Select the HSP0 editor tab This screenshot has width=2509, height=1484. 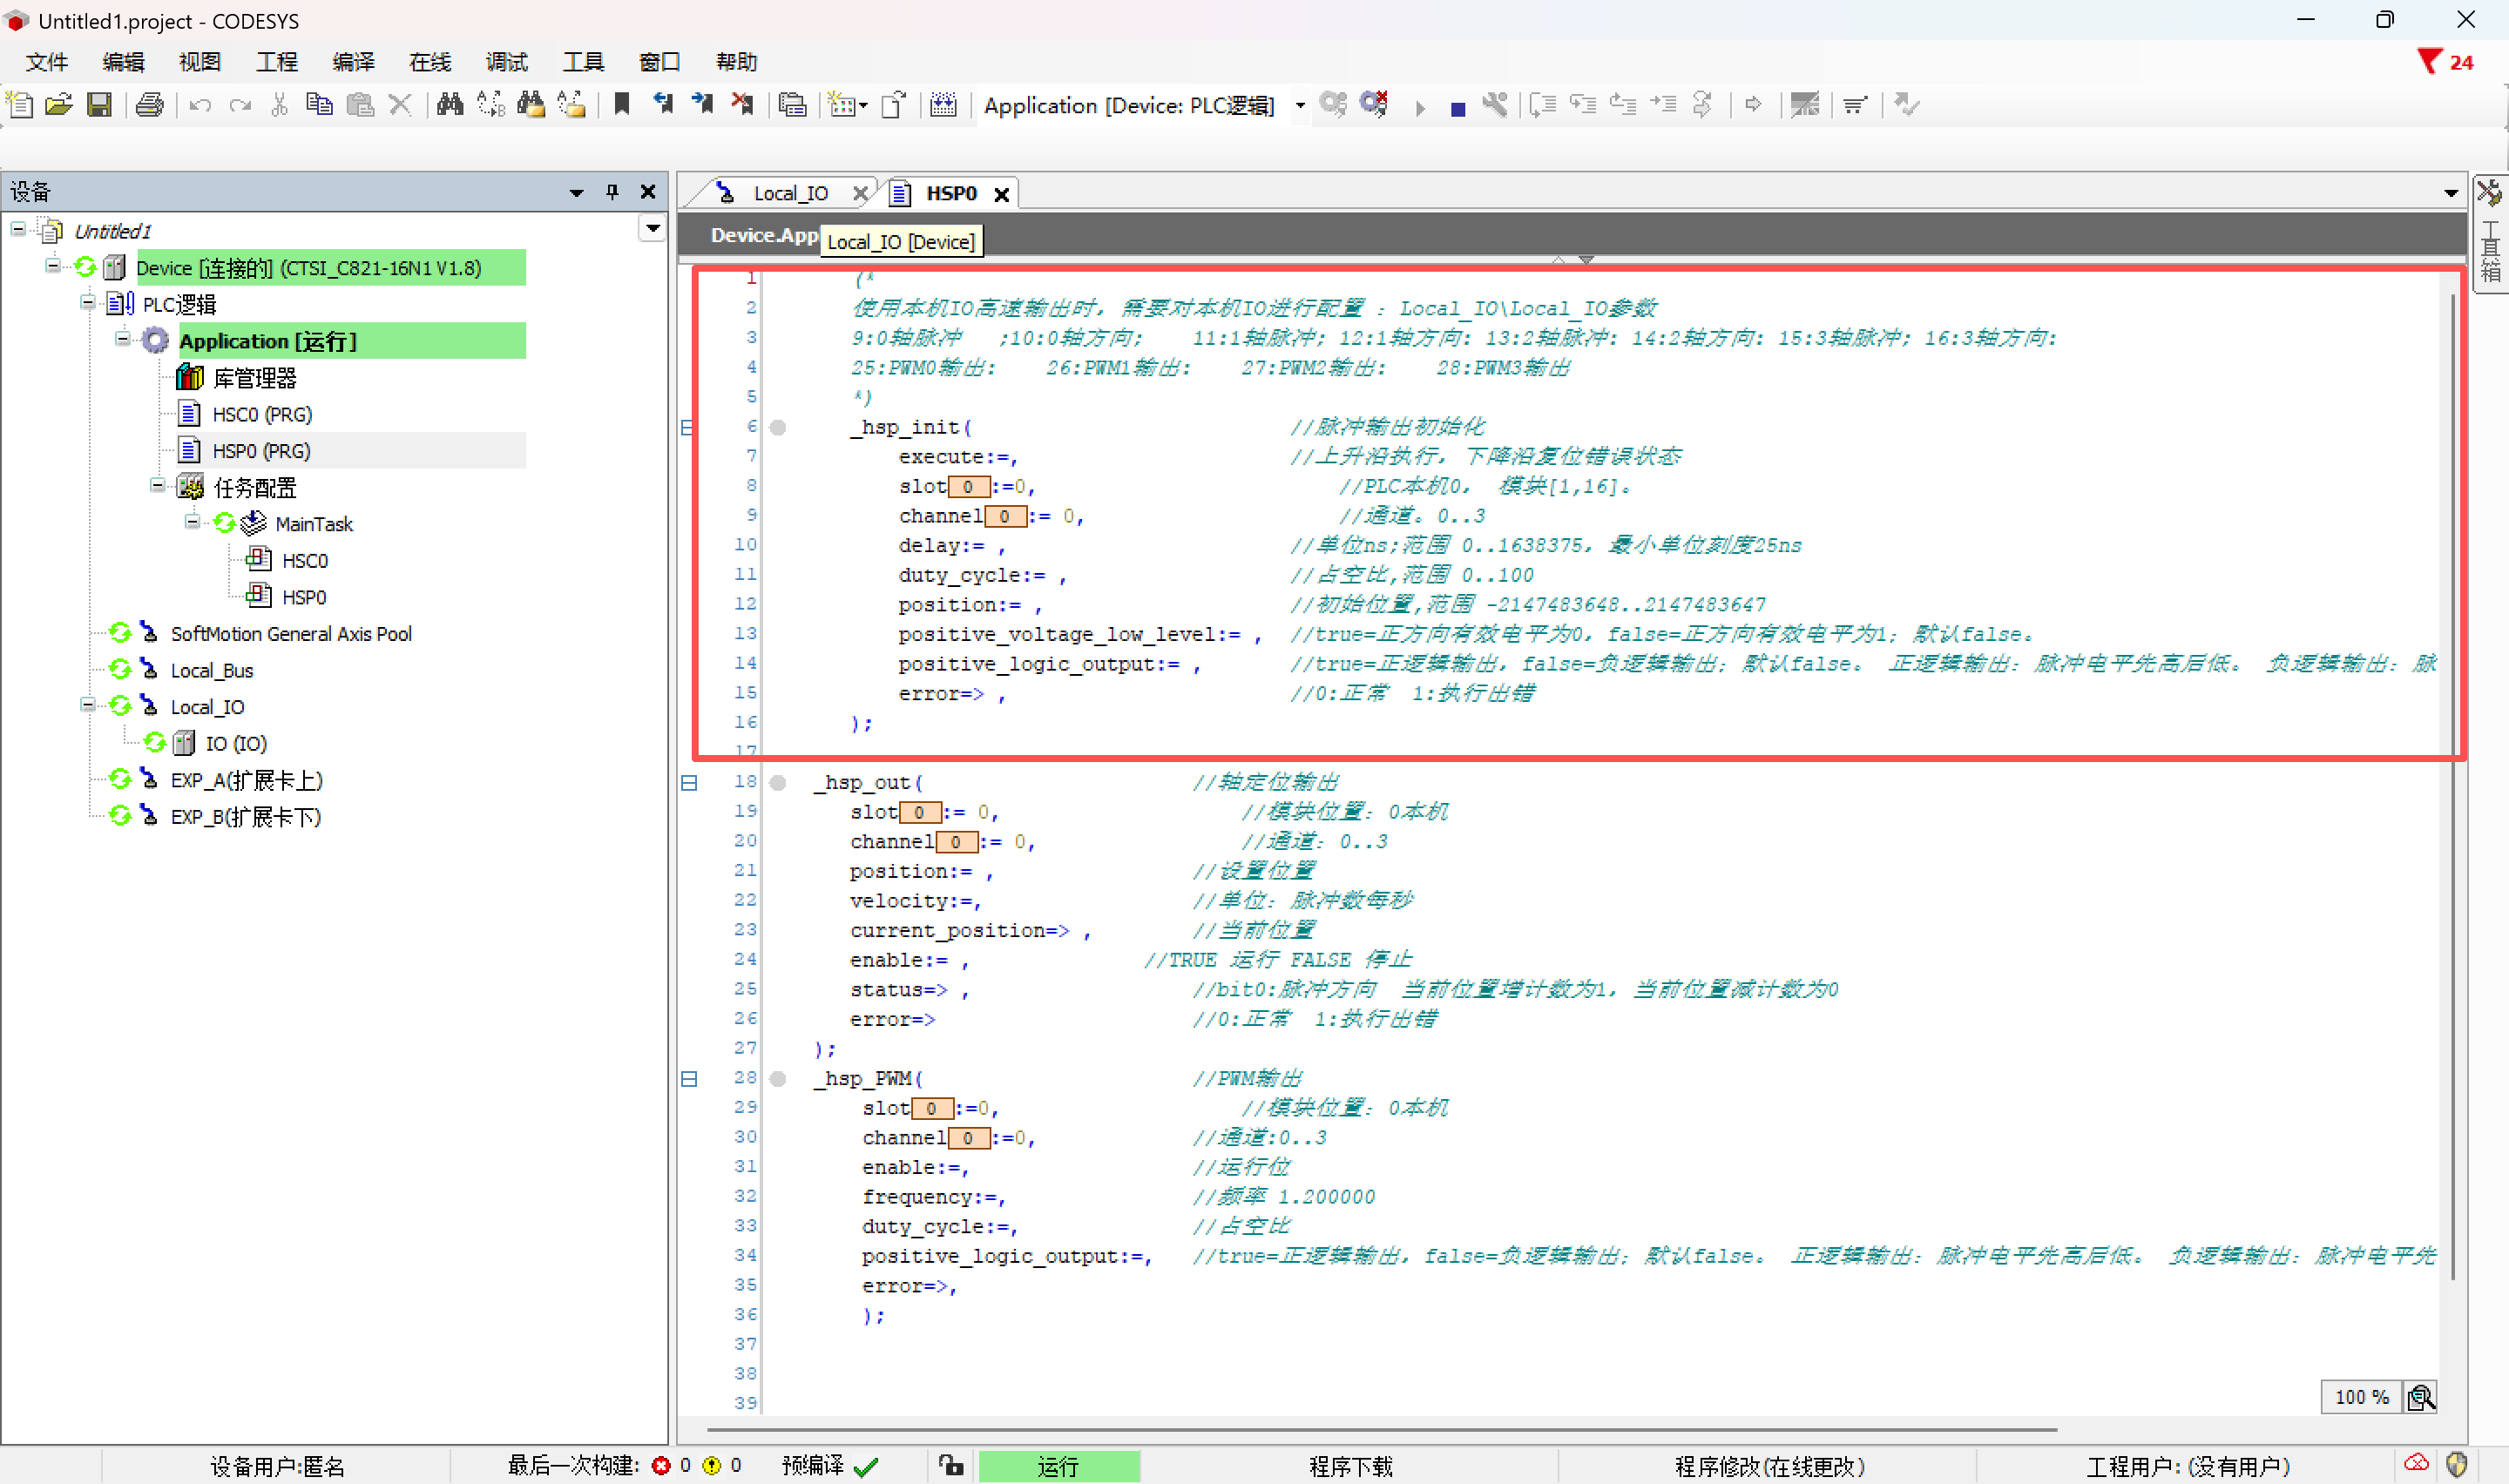tap(950, 193)
